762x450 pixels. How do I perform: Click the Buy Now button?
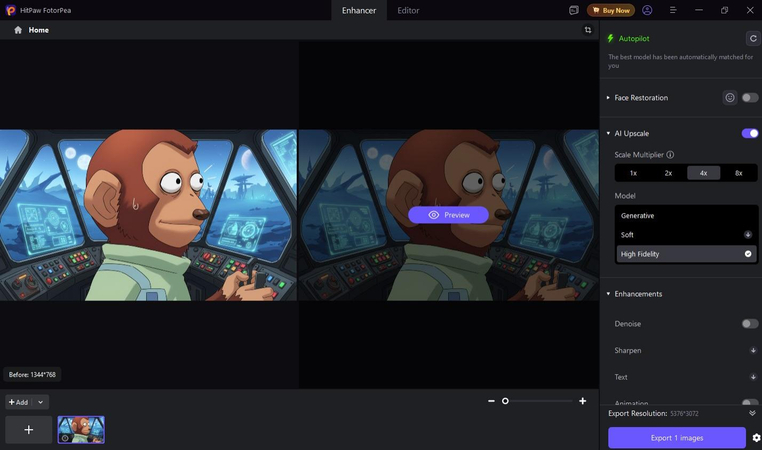pos(611,10)
